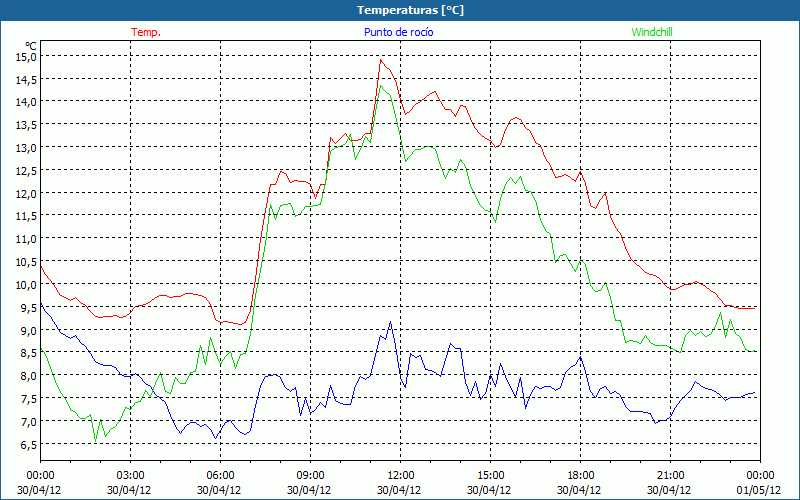Screen dimensions: 800x500
Task: Click the Temperaturas [°C] chart title
Action: (x=410, y=10)
